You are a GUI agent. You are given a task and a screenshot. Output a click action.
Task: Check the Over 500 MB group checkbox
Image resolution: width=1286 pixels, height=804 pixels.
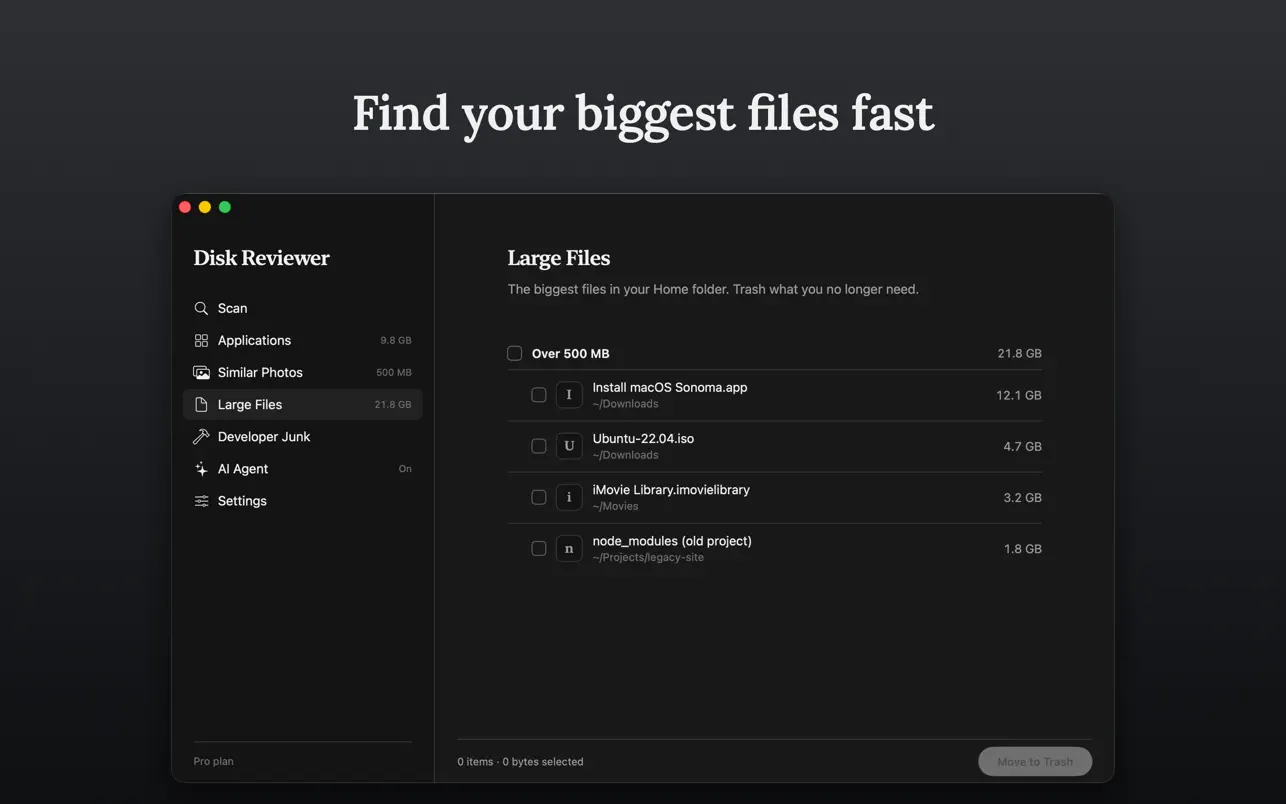[x=514, y=353]
